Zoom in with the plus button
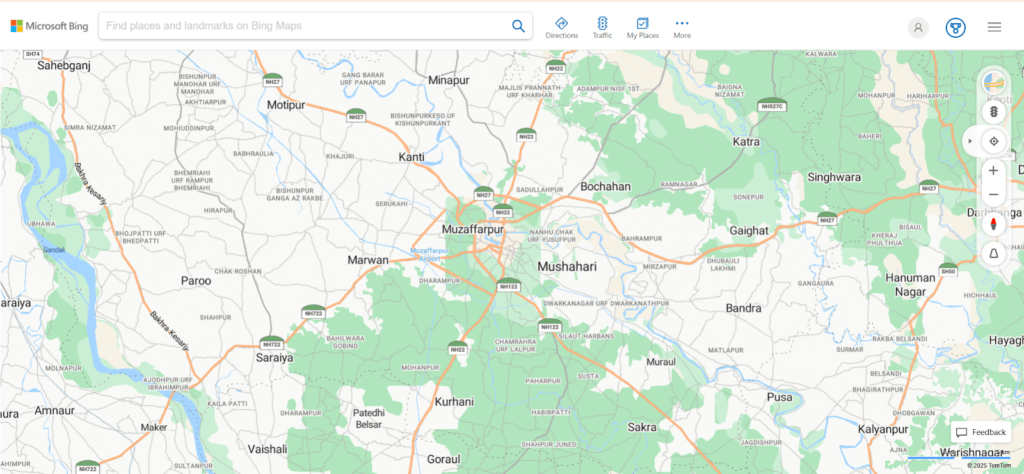 994,170
